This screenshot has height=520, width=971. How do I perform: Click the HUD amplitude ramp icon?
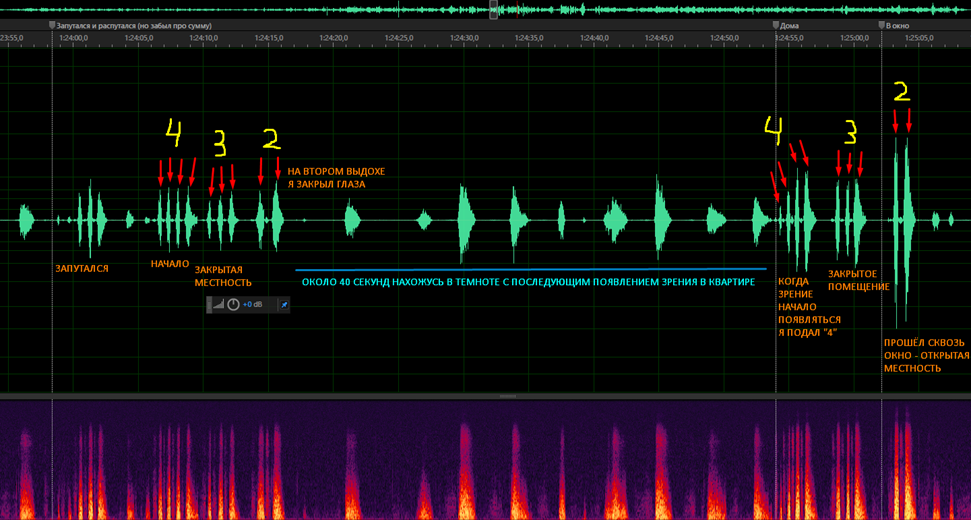coord(217,305)
